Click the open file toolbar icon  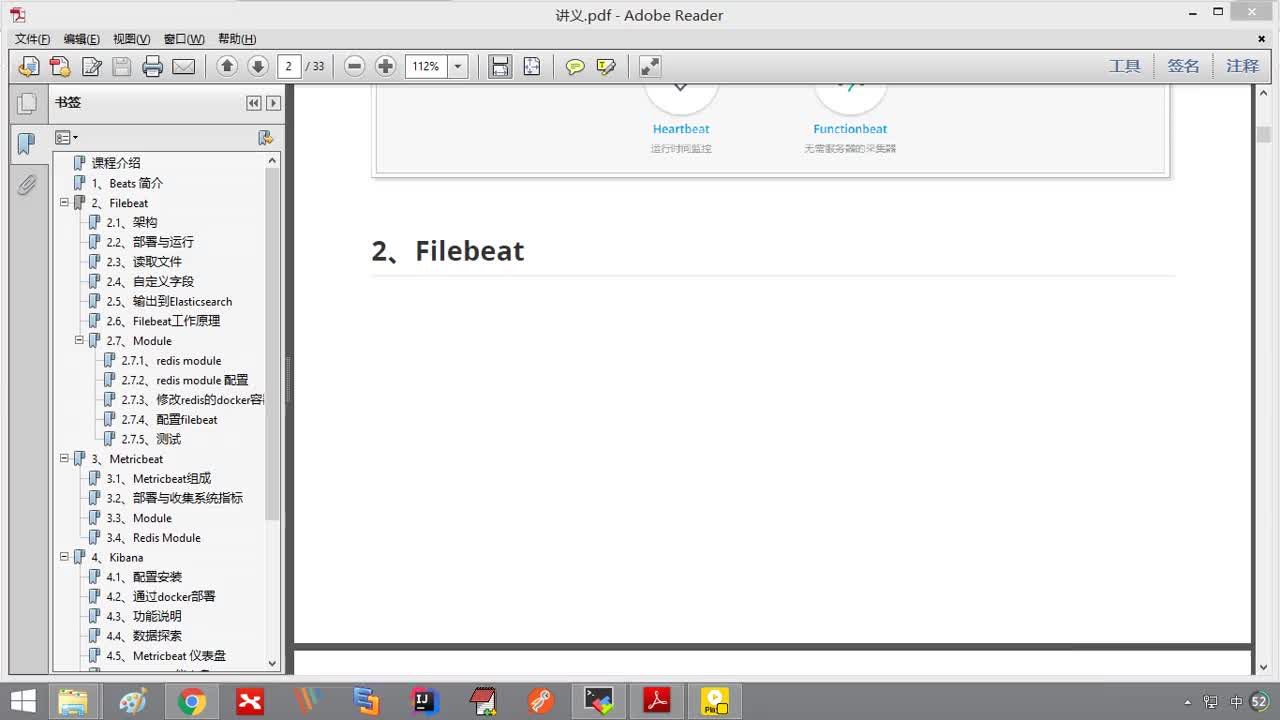click(x=29, y=66)
